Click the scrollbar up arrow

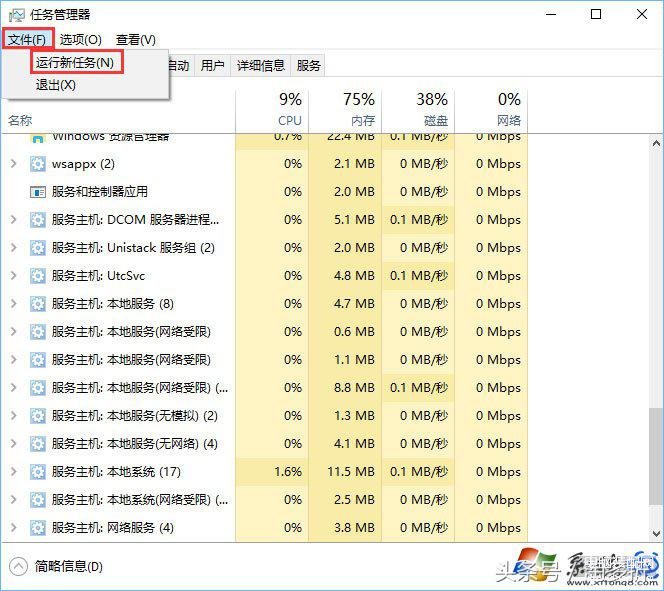pos(656,144)
